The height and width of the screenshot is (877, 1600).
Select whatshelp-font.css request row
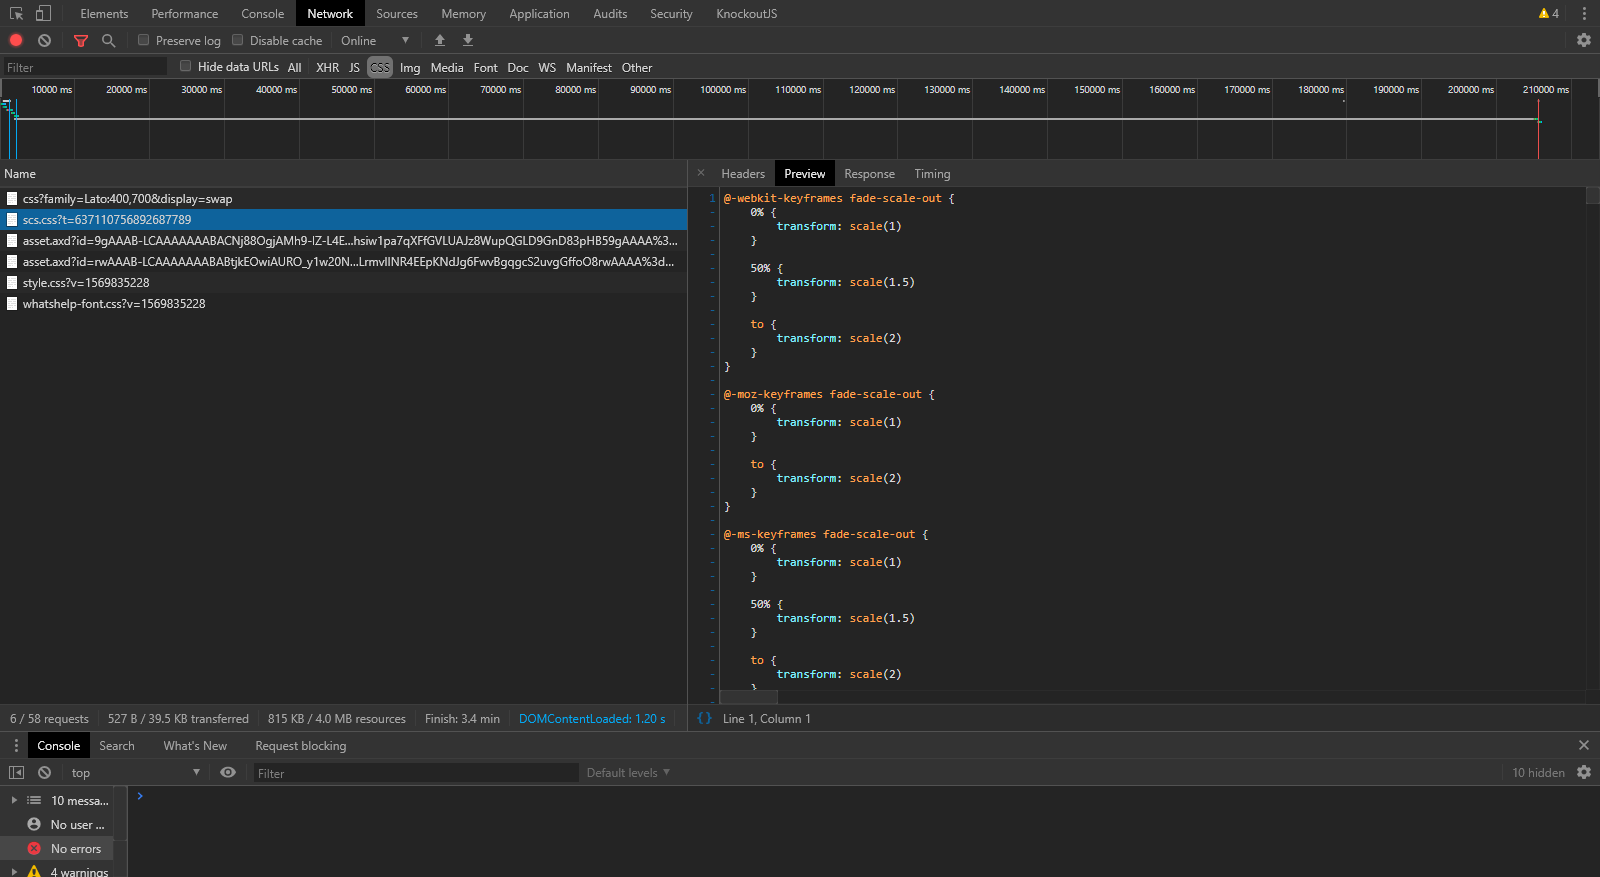343,303
